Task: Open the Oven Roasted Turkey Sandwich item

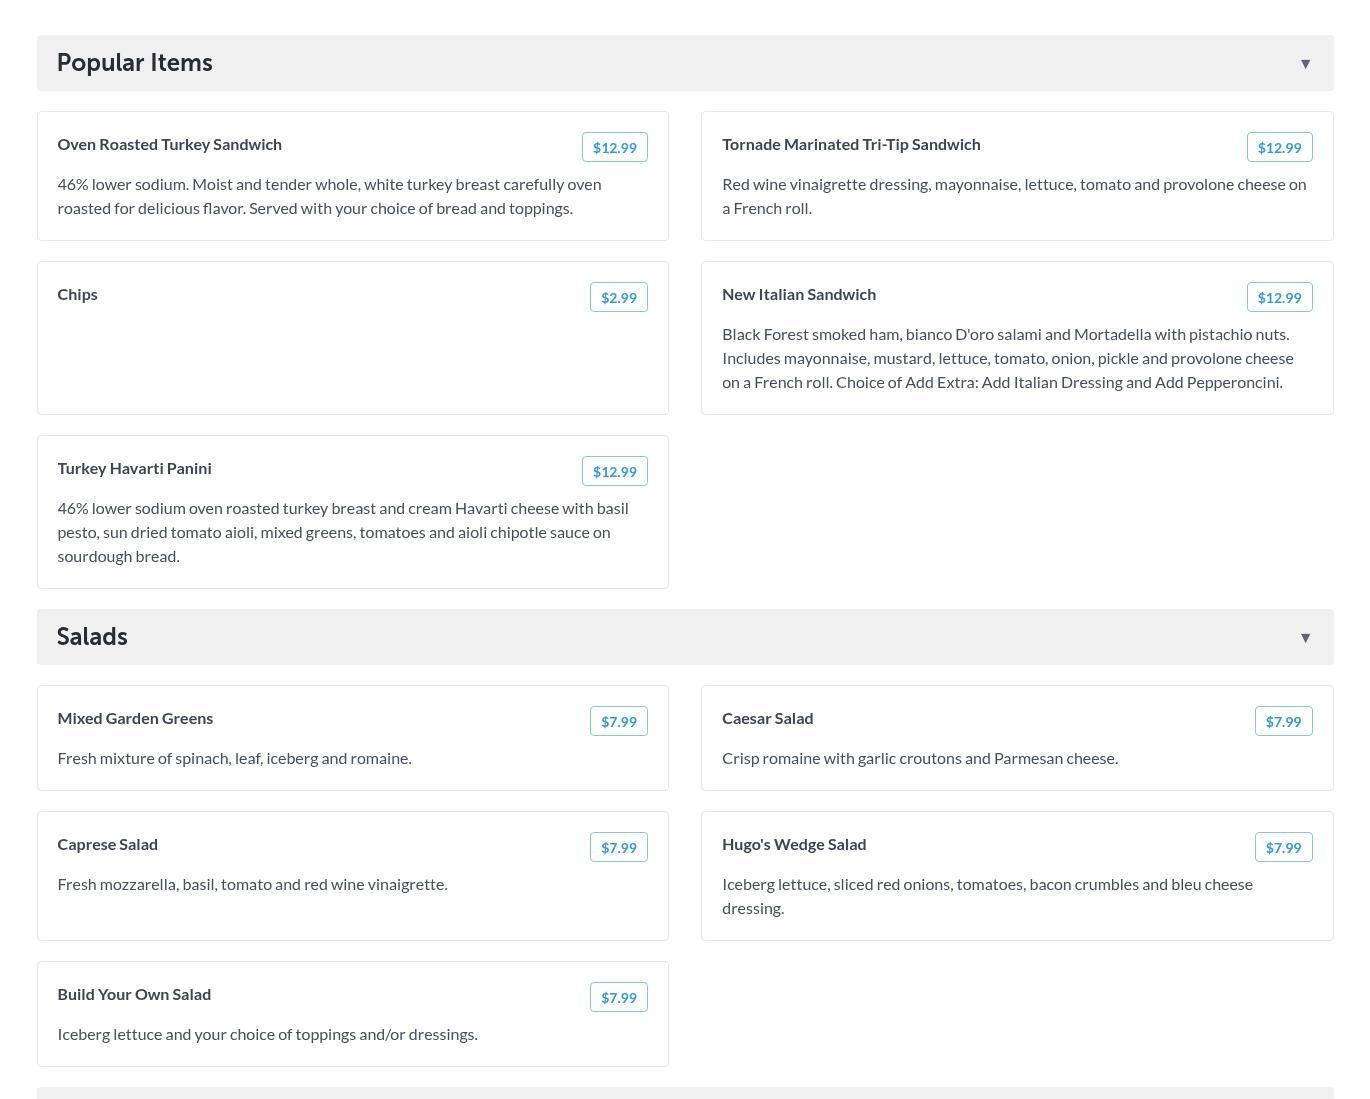Action: pyautogui.click(x=170, y=145)
